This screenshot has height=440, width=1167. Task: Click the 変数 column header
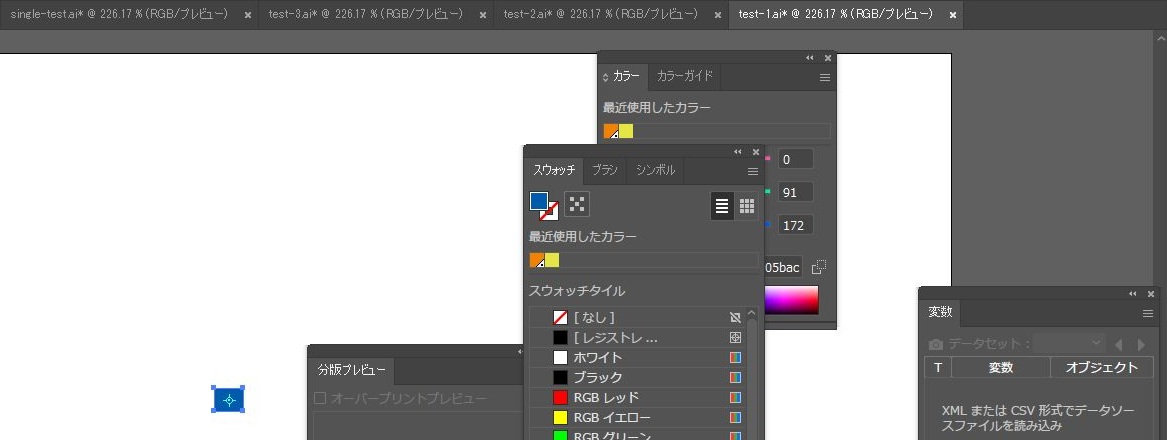(x=1001, y=368)
